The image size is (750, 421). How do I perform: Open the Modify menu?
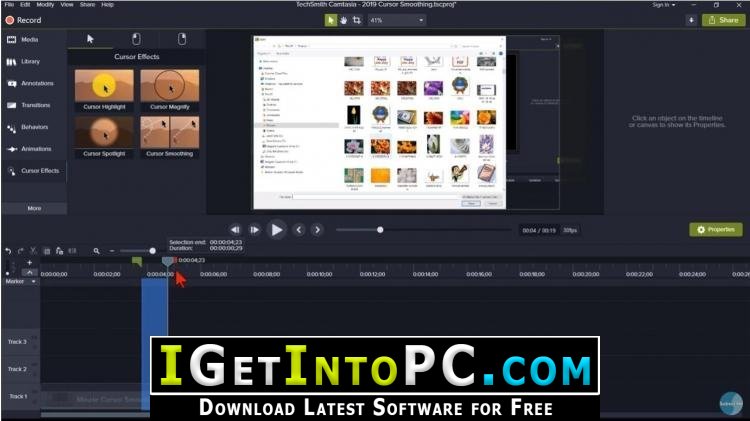pyautogui.click(x=45, y=4)
